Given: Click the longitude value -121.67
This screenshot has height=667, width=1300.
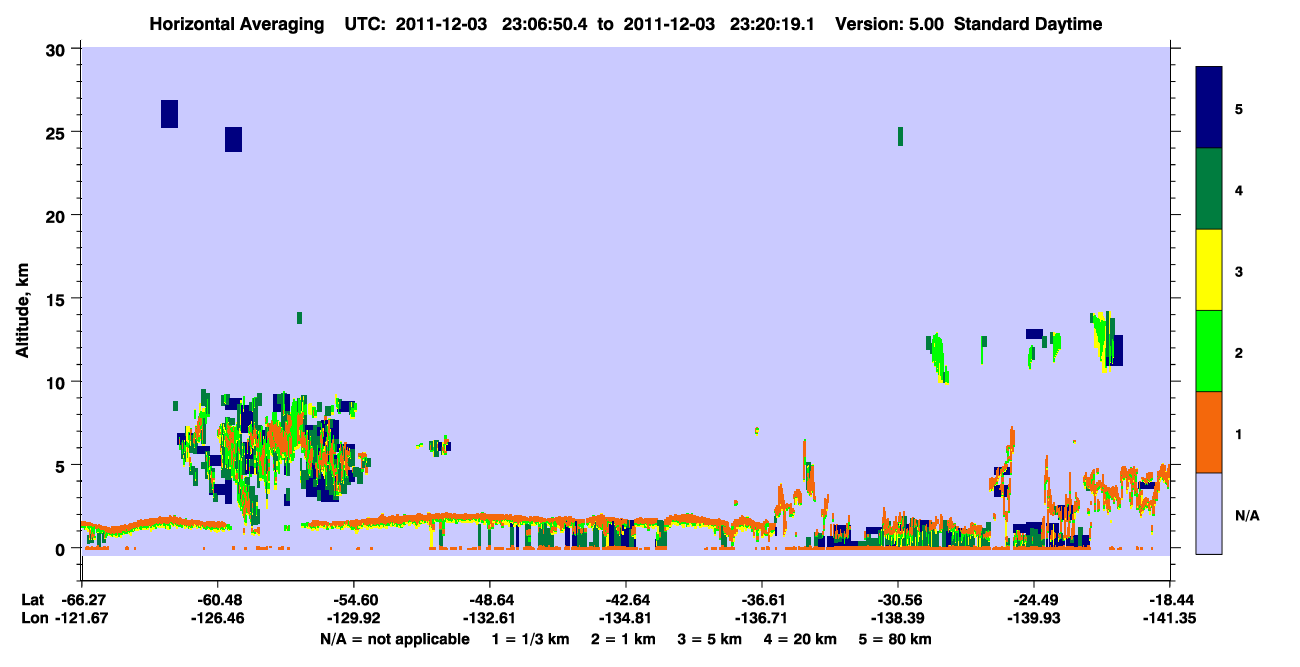Looking at the screenshot, I should (83, 618).
